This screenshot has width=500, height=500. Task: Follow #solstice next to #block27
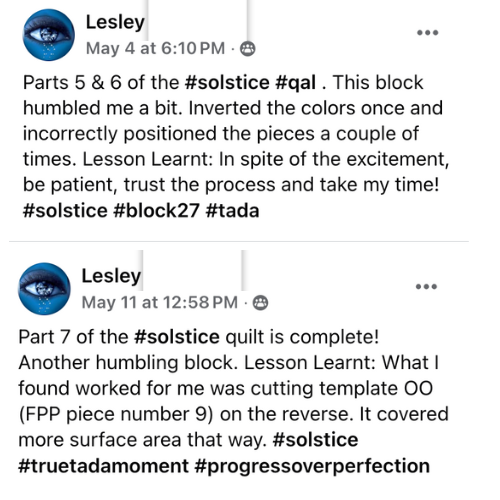click(x=65, y=211)
